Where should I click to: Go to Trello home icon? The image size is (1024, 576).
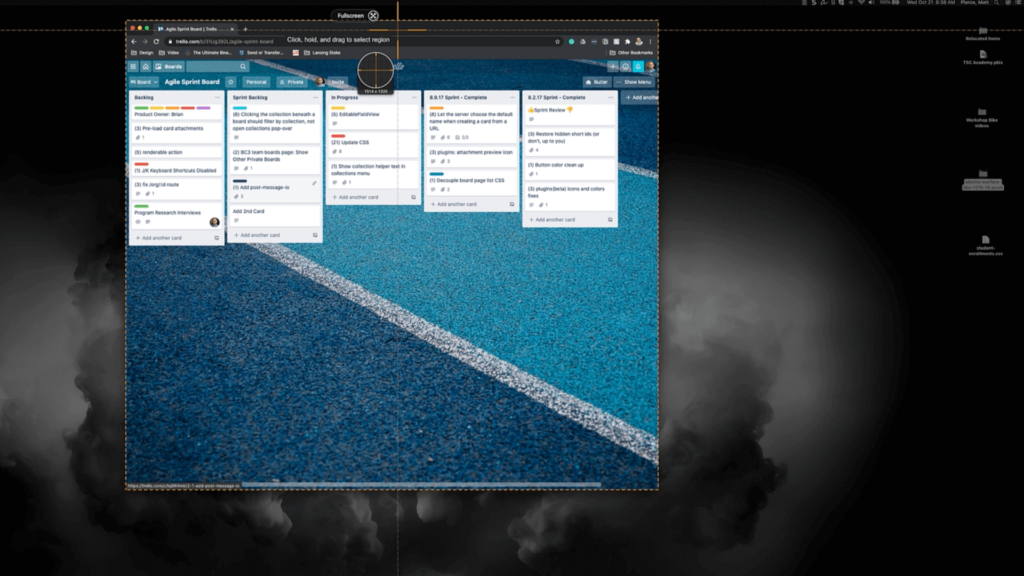click(146, 67)
